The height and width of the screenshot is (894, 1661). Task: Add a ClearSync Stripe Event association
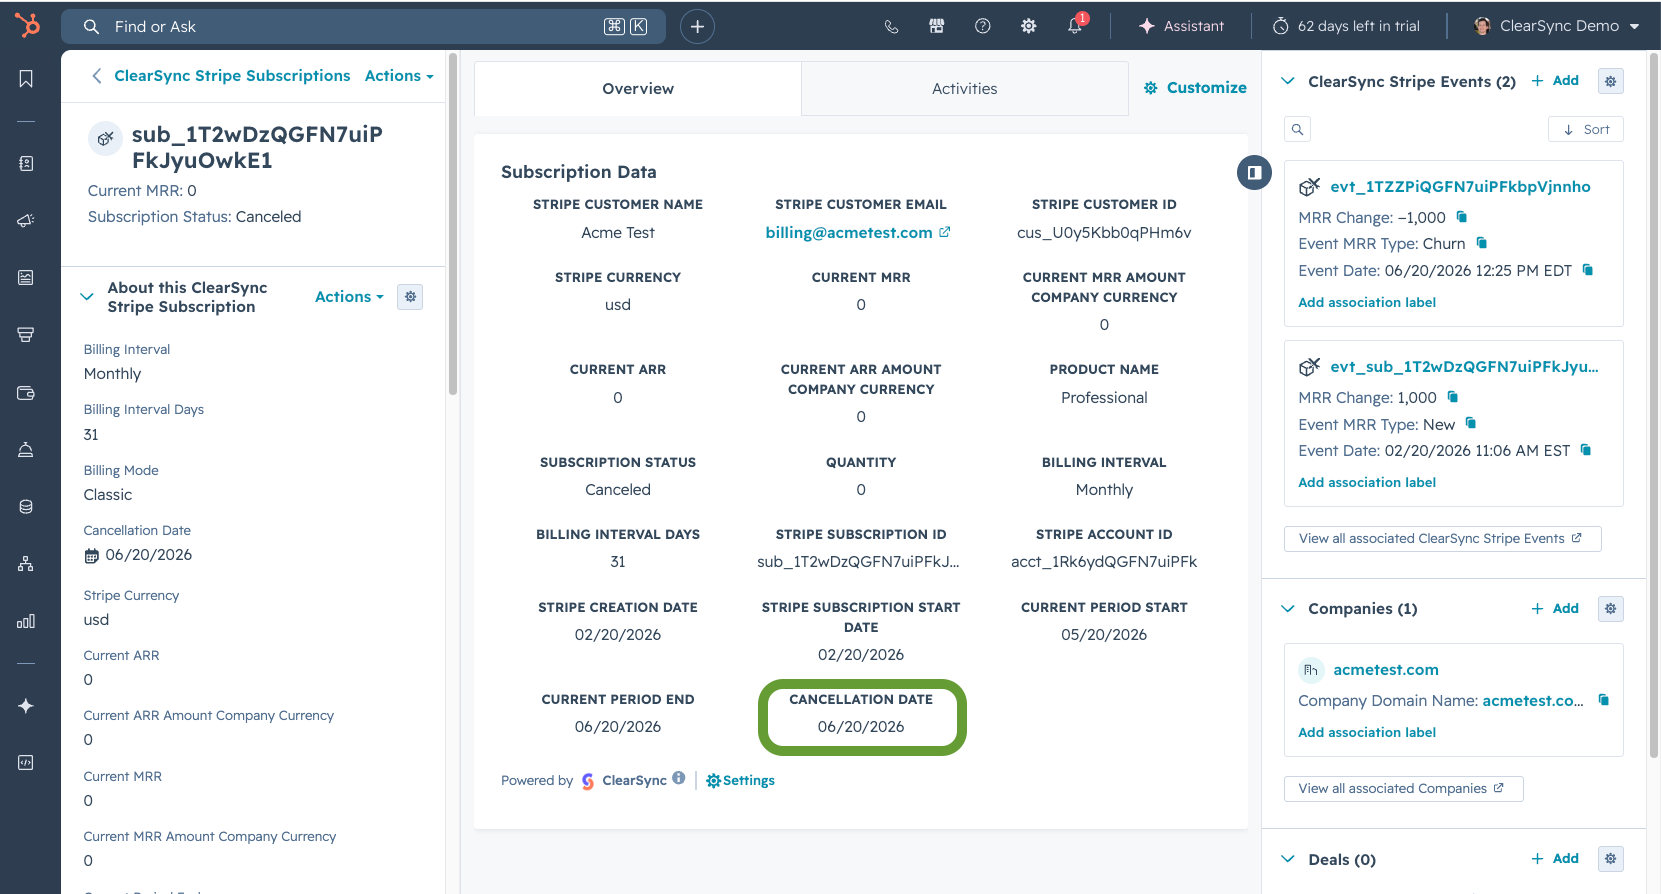tap(1555, 81)
